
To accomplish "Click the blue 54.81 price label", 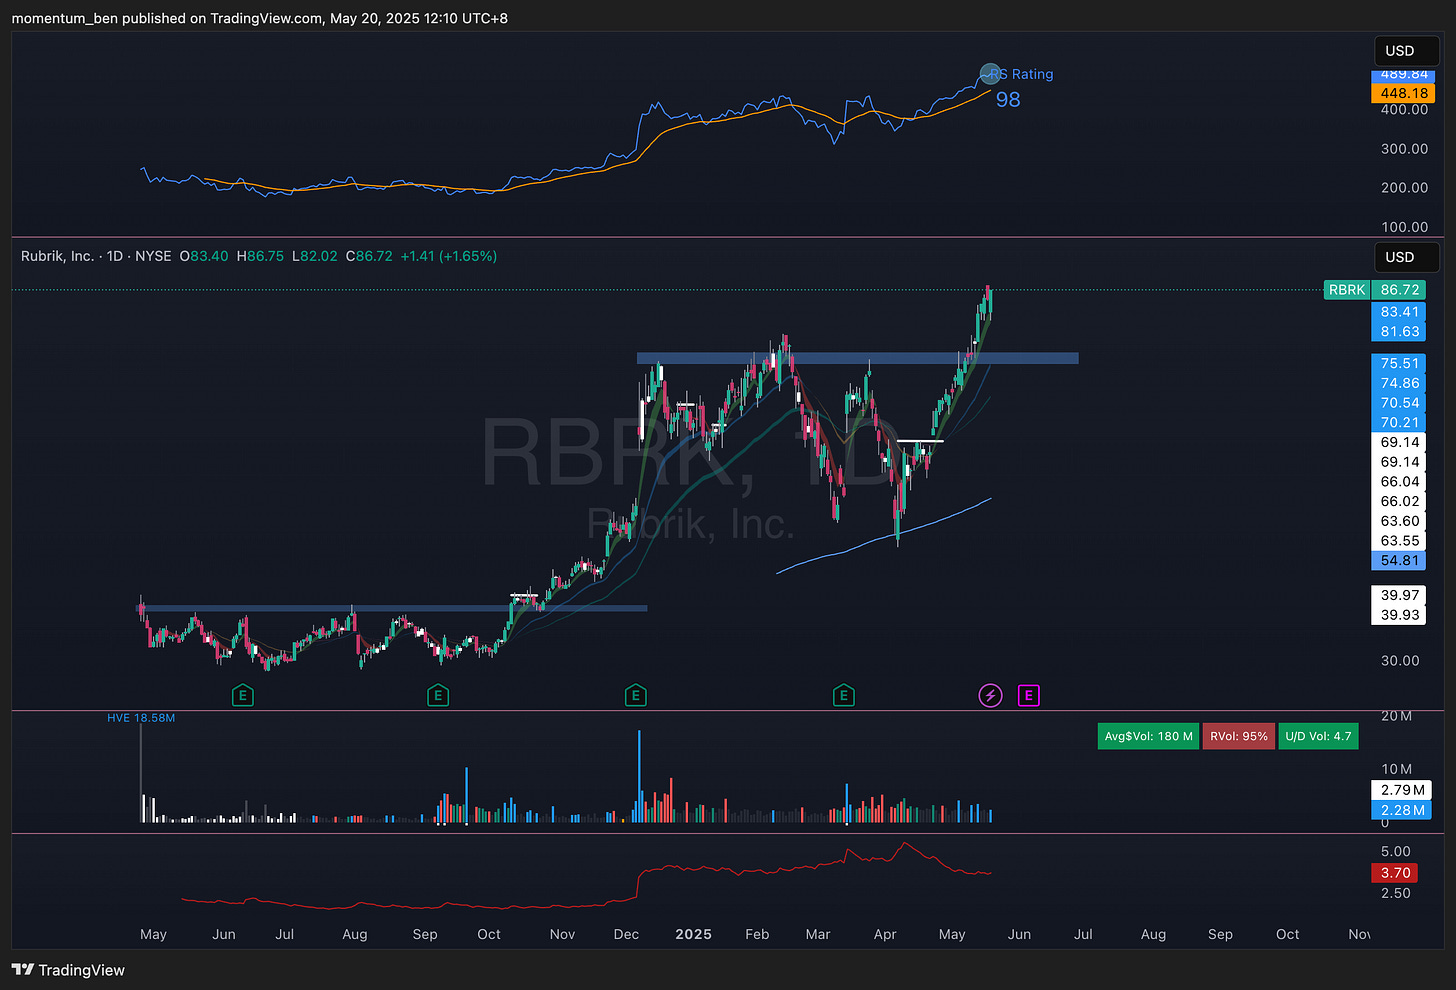I will (x=1400, y=561).
